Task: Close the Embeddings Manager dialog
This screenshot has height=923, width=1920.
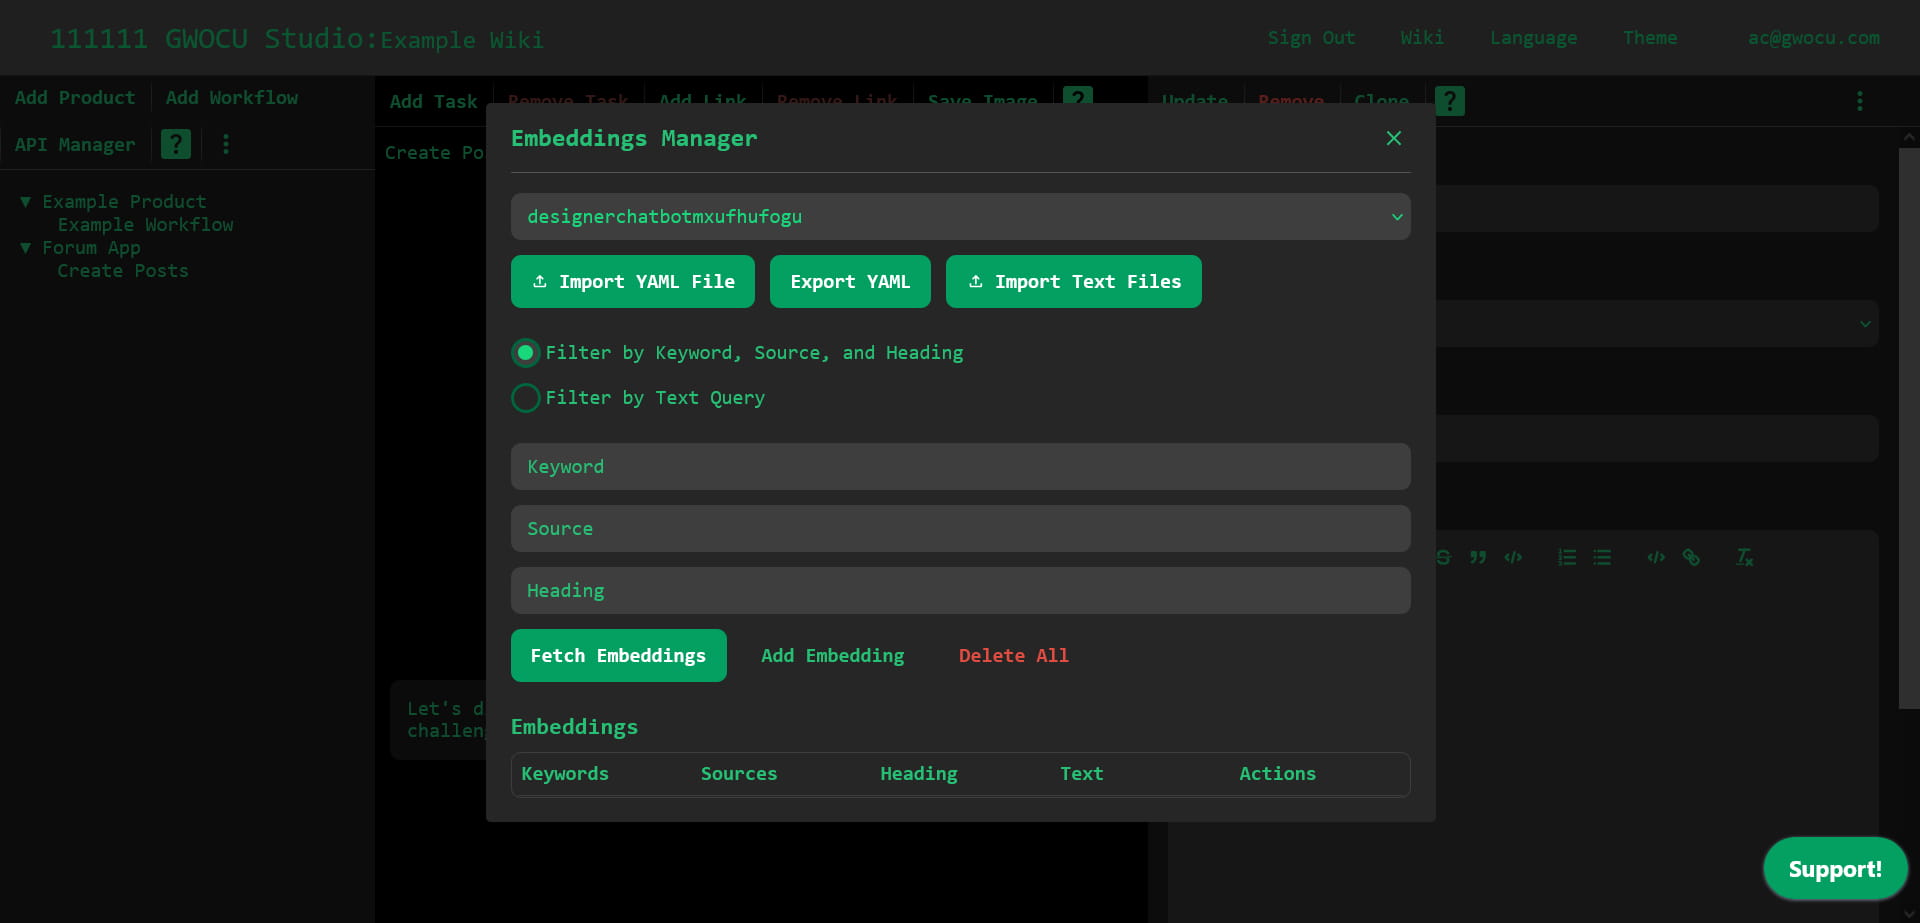Action: (x=1393, y=138)
